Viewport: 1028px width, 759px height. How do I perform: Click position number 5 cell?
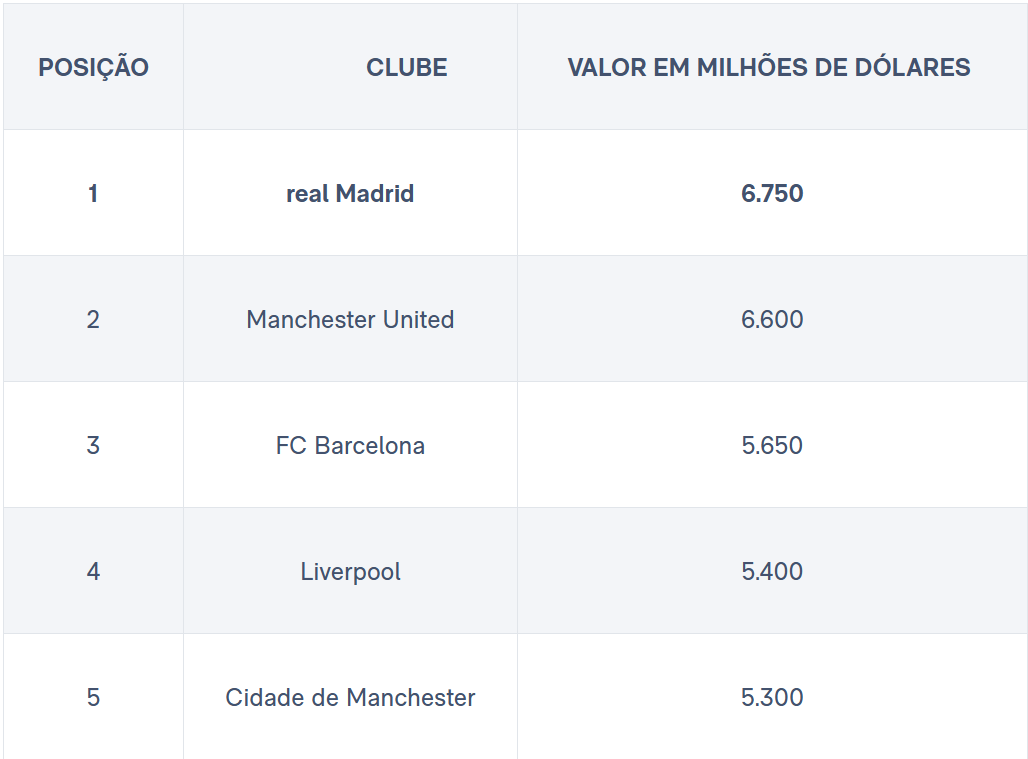93,696
